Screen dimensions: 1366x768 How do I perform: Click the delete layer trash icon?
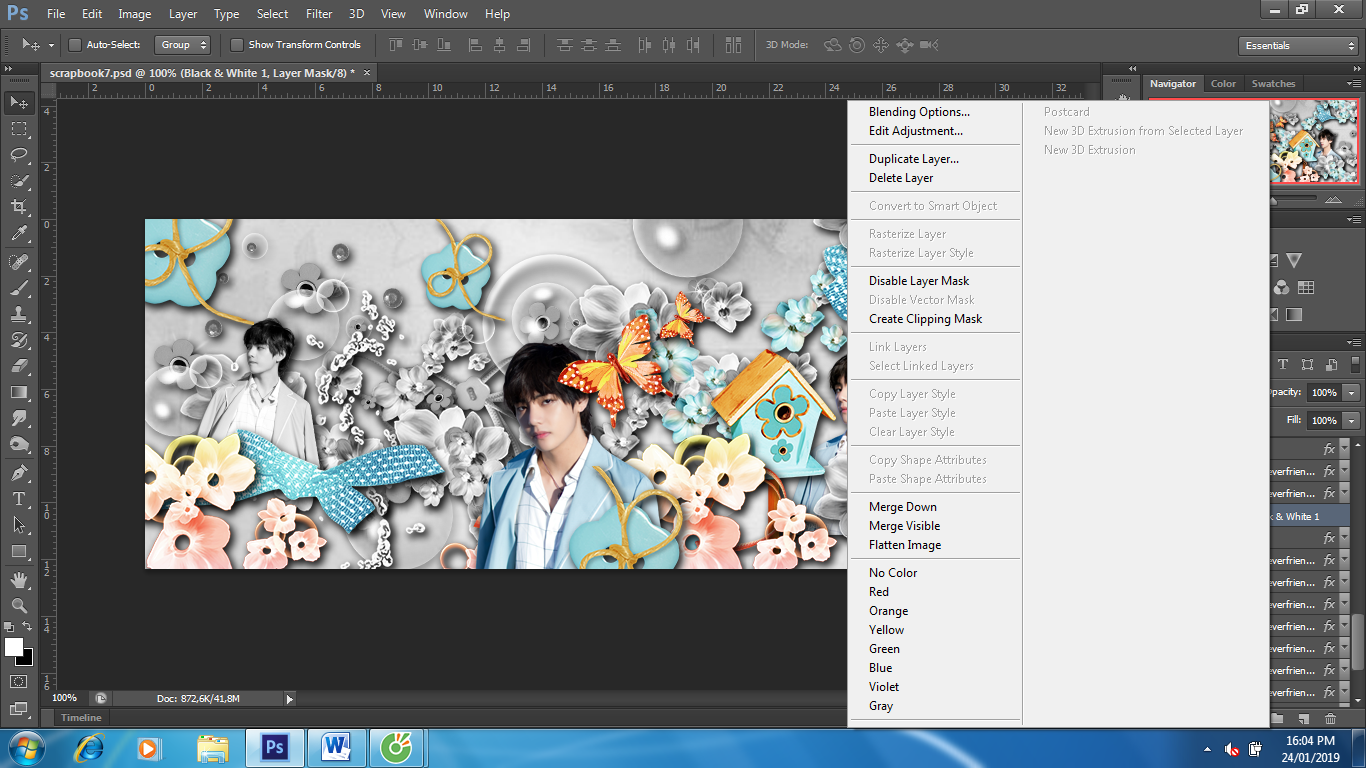point(1330,718)
